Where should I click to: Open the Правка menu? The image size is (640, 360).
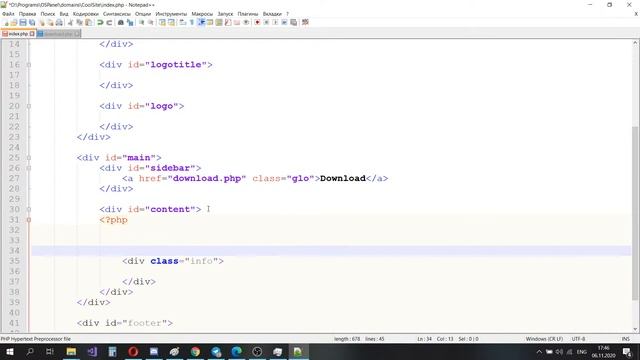tap(27, 14)
